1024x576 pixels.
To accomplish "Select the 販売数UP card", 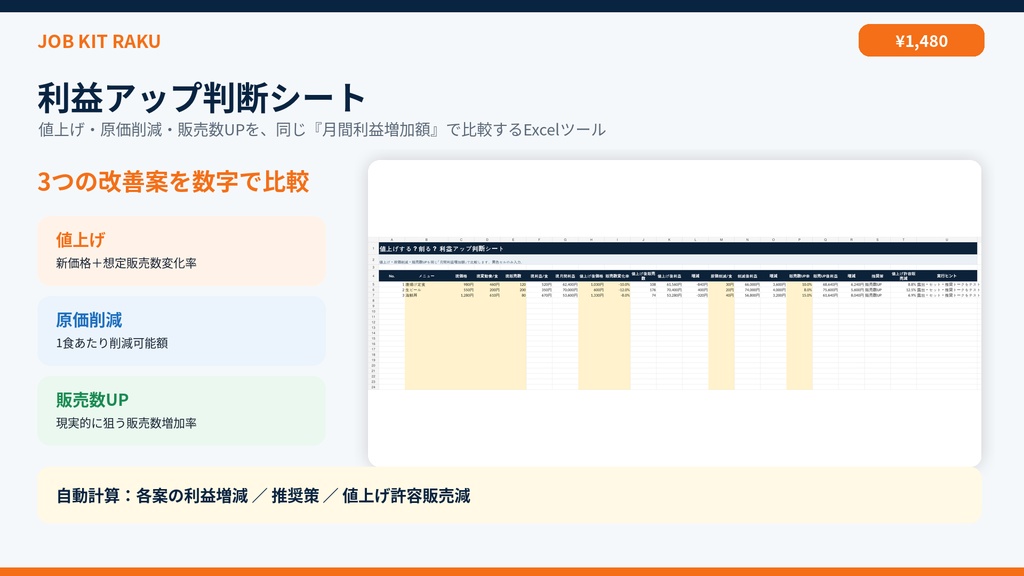I will click(x=182, y=411).
